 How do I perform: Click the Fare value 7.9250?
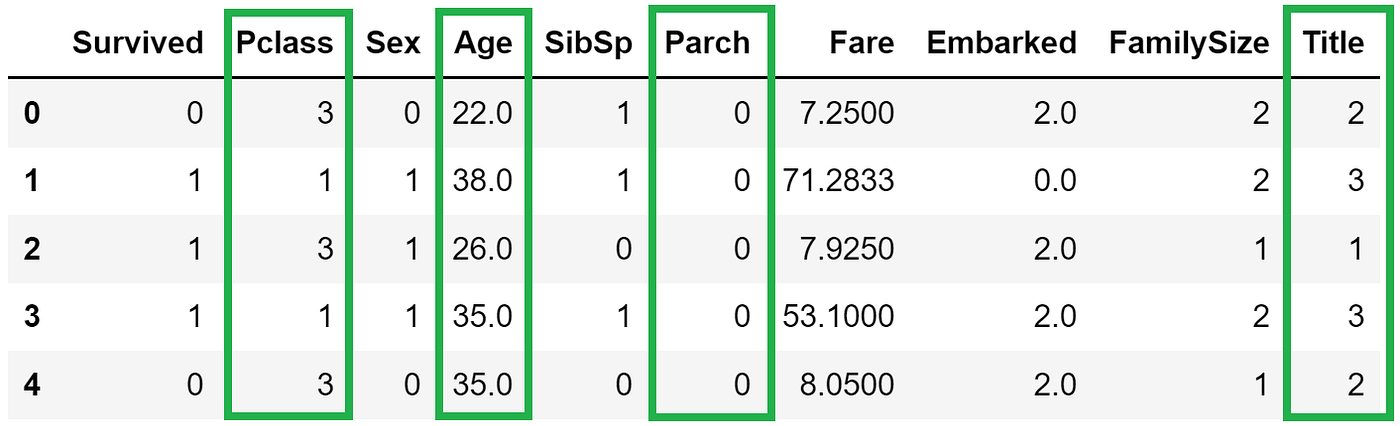pos(849,248)
